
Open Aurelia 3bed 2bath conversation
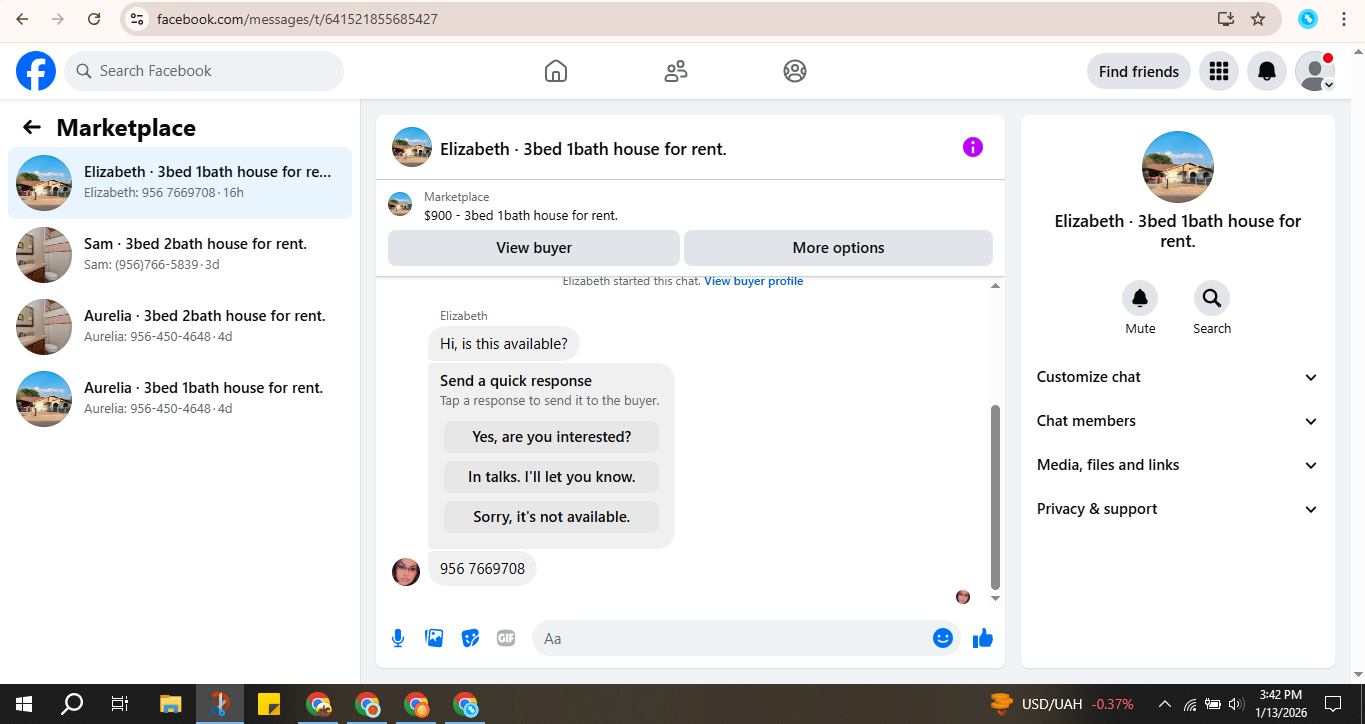click(180, 327)
